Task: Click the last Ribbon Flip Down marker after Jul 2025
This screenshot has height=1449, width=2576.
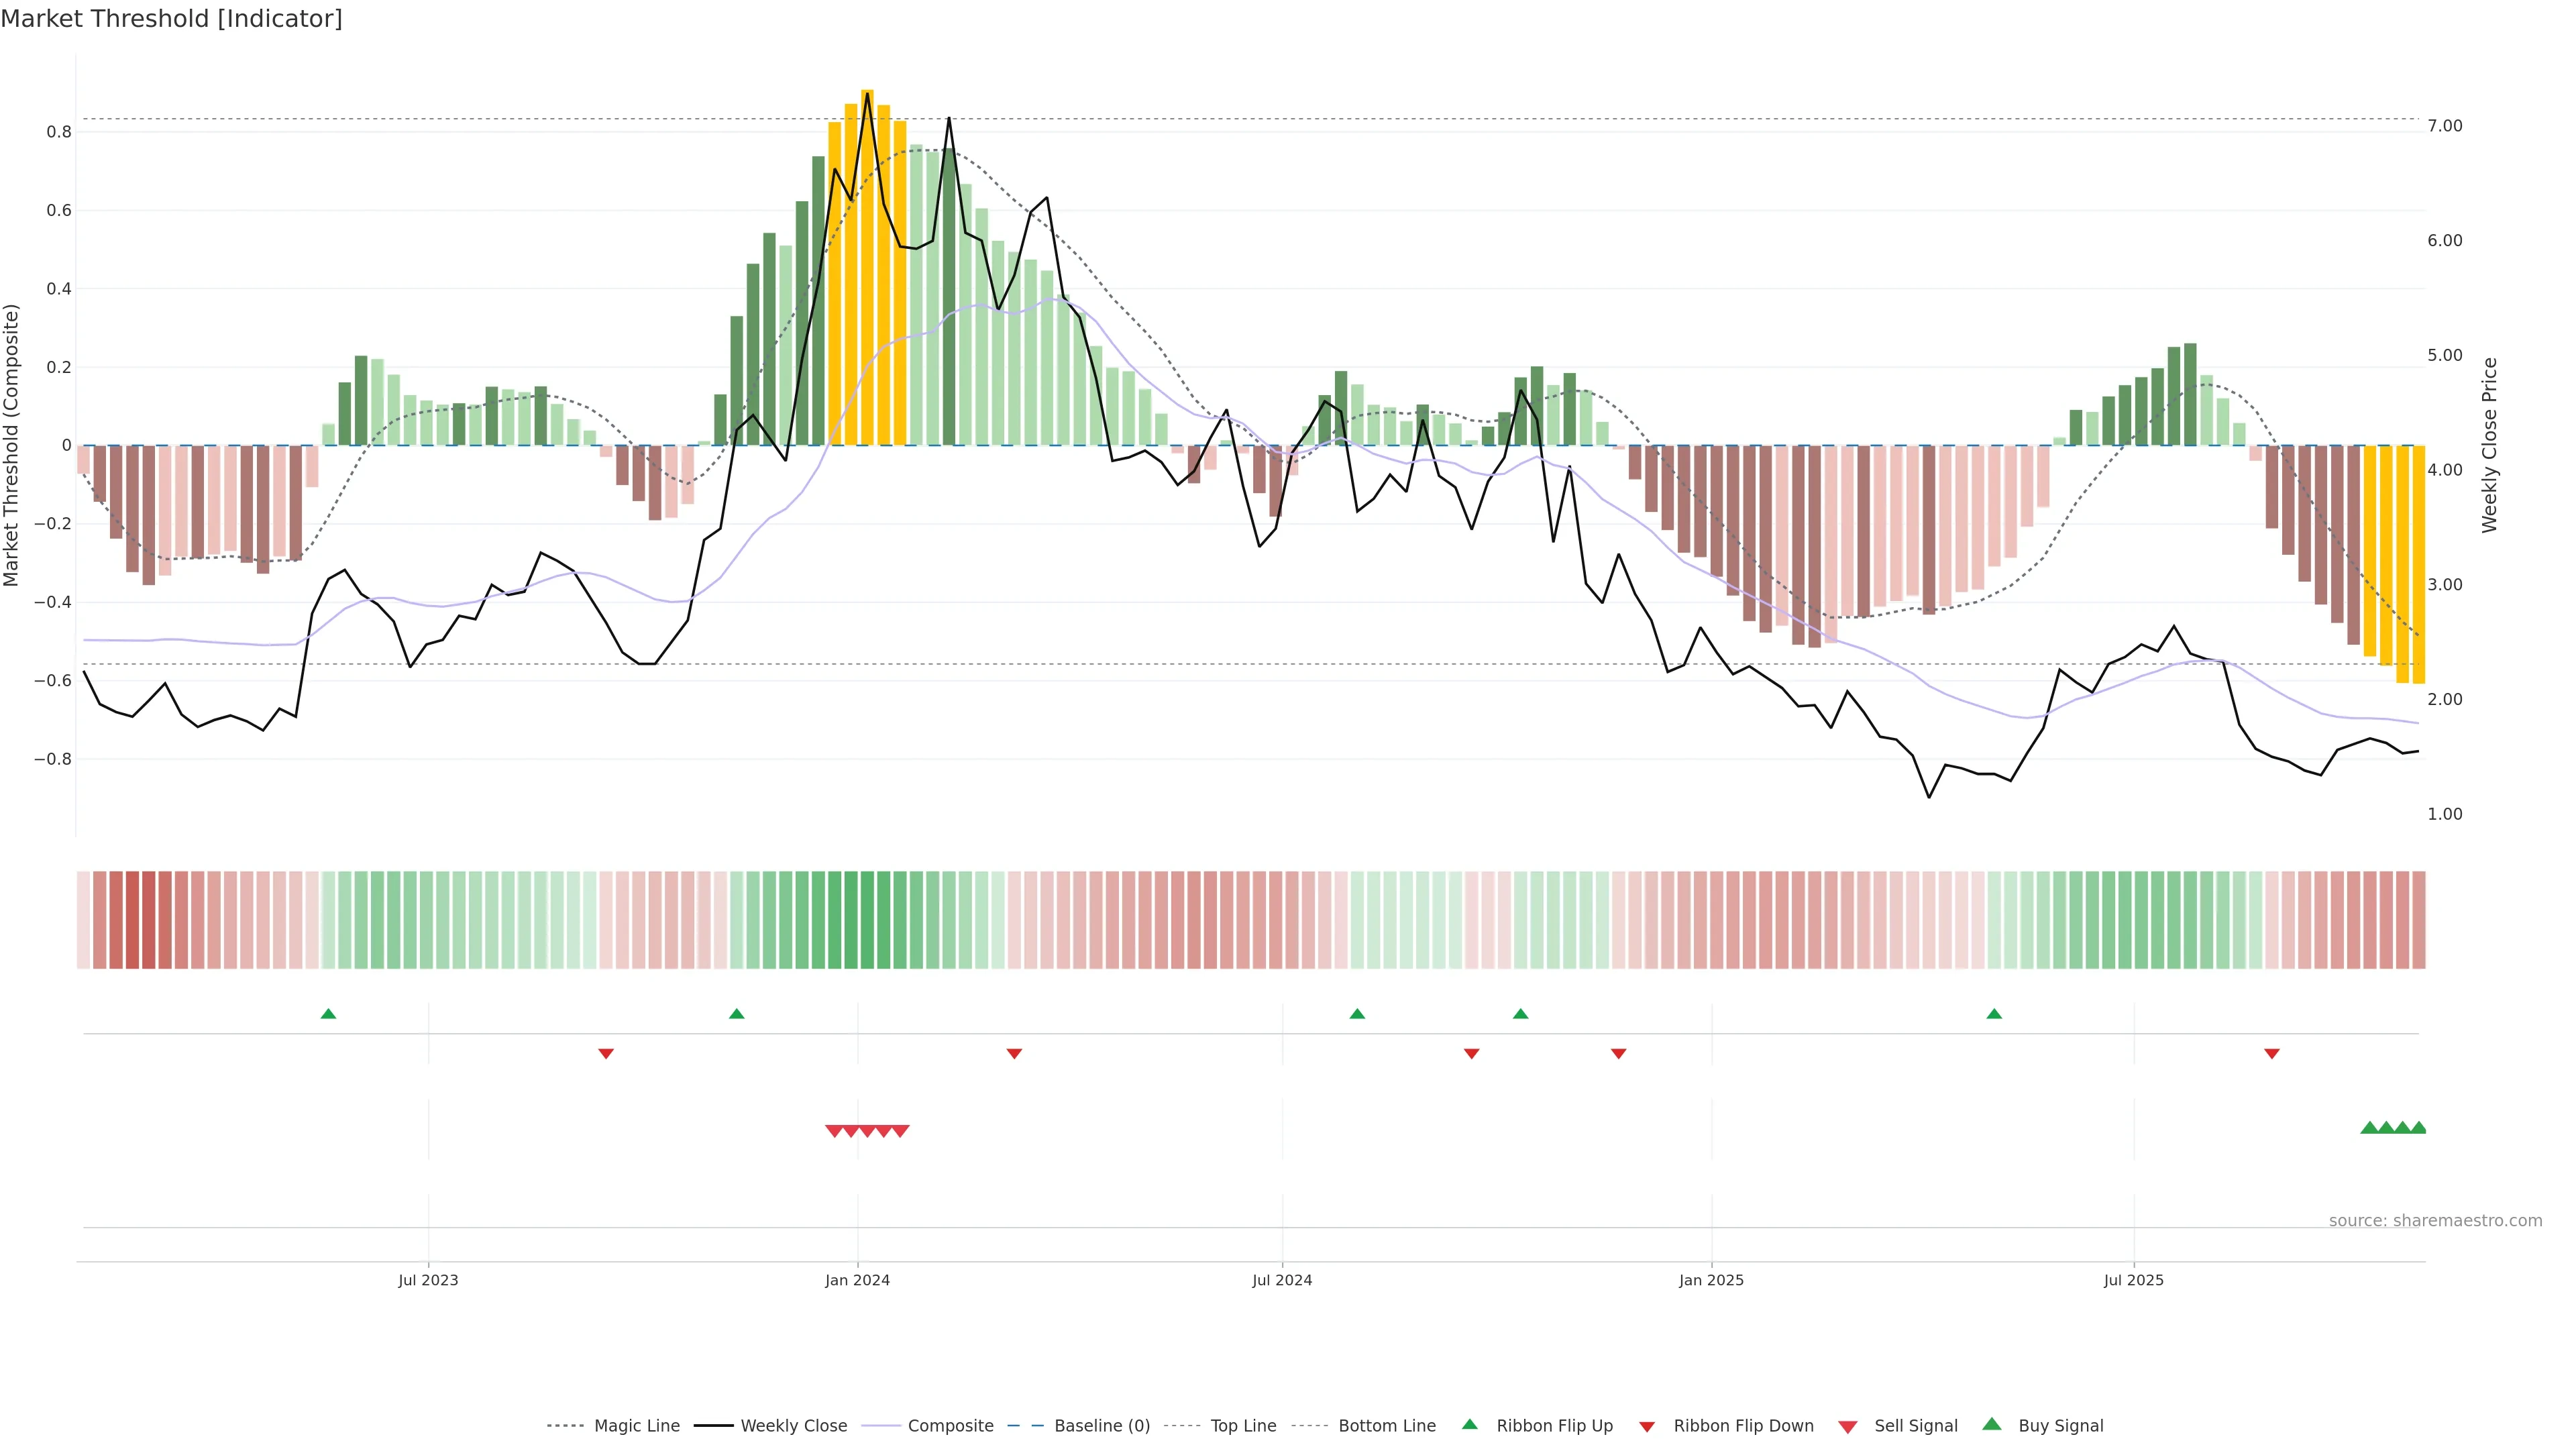Action: click(2271, 1053)
